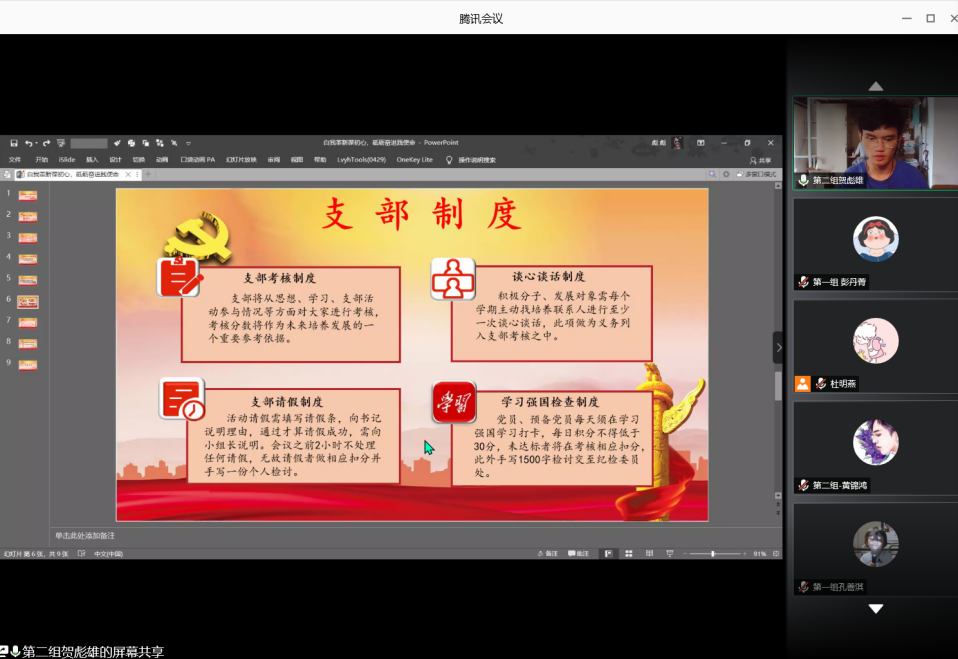
Task: Toggle 多窗口模式 multi-window mode
Action: tap(759, 174)
